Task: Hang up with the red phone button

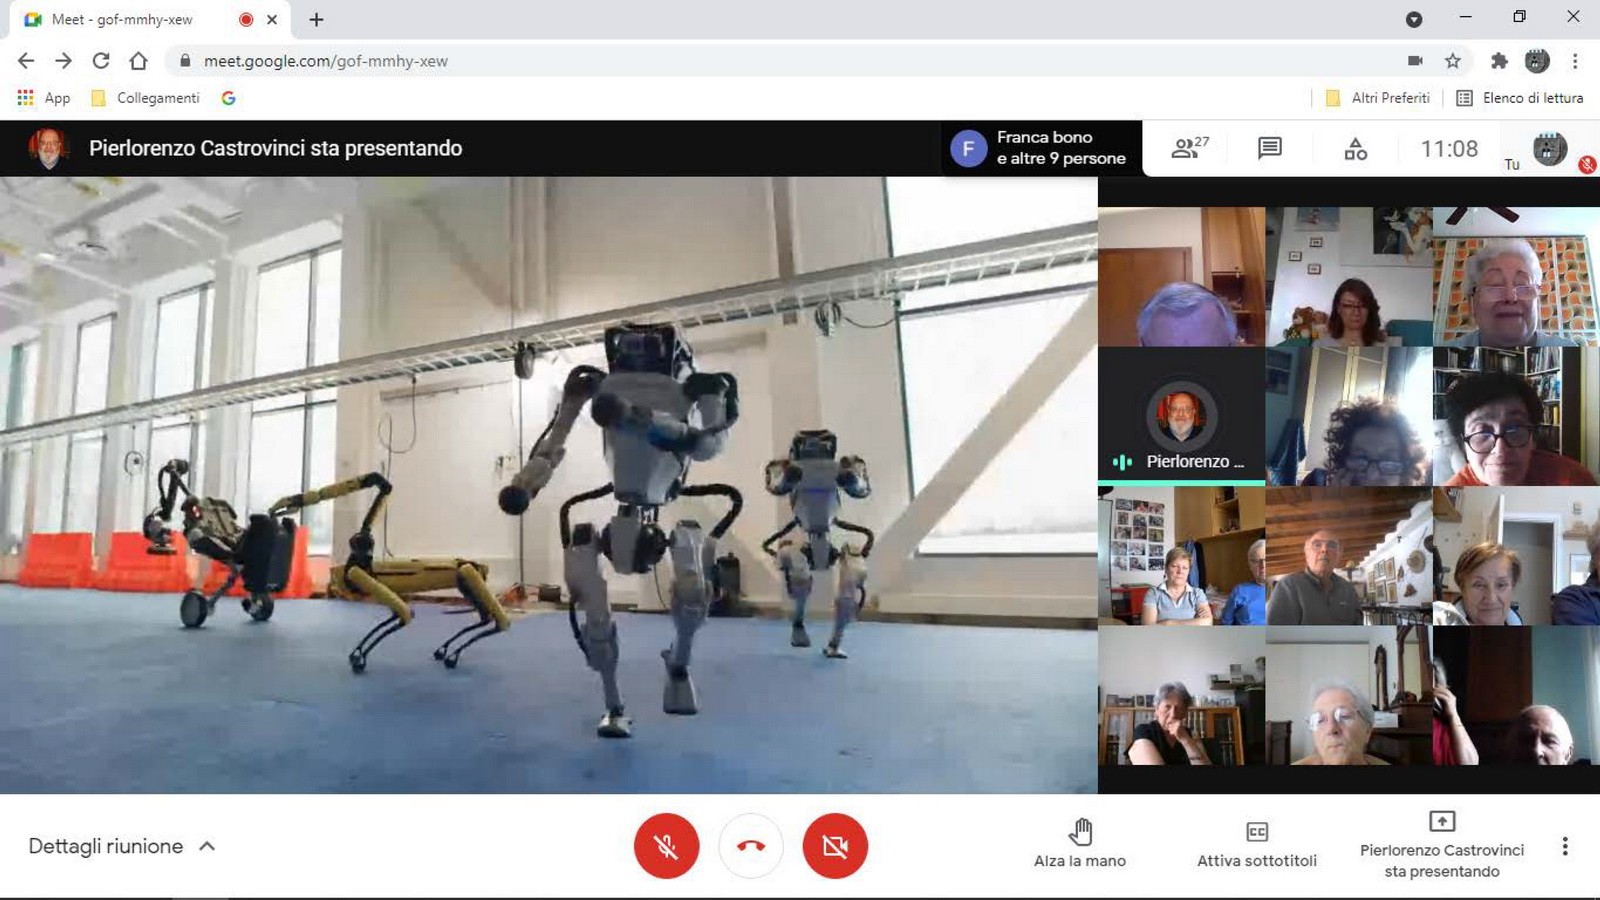Action: click(751, 846)
